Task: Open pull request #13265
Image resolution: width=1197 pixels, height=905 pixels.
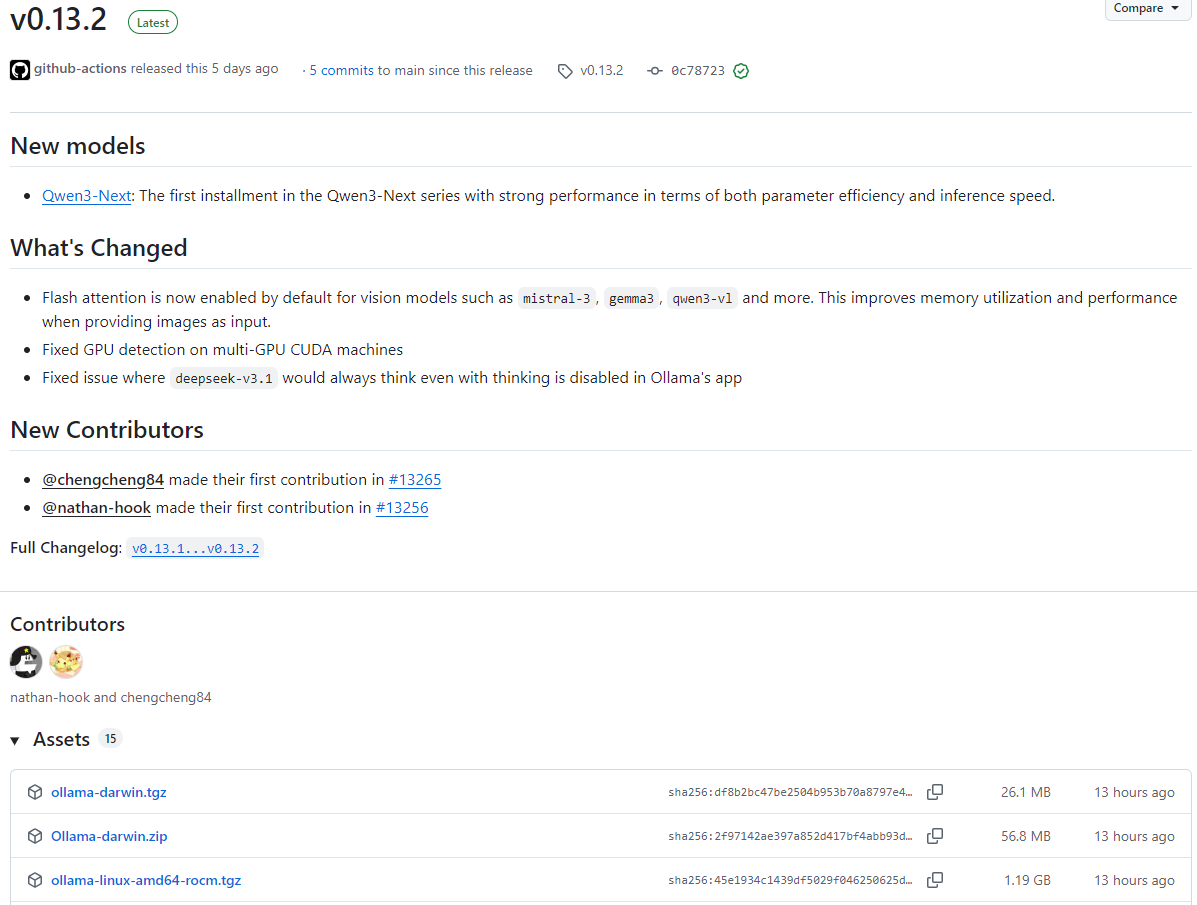Action: [x=415, y=480]
